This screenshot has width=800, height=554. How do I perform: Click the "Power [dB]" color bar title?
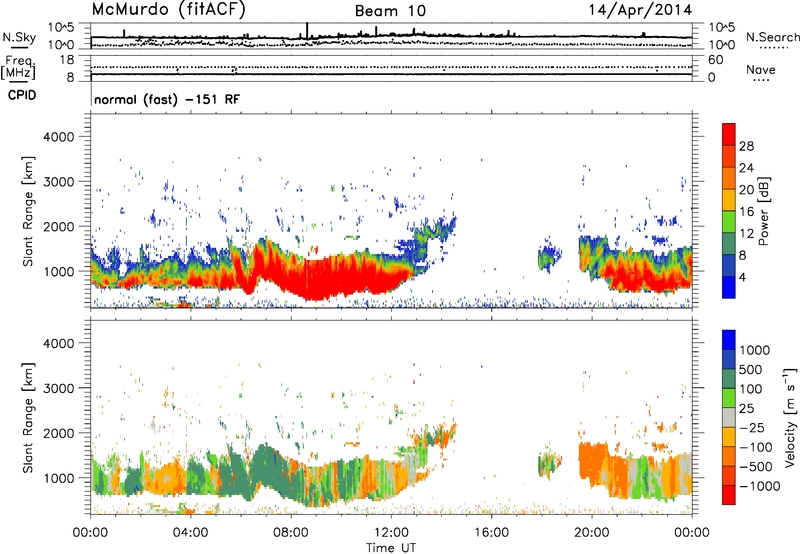(x=763, y=211)
